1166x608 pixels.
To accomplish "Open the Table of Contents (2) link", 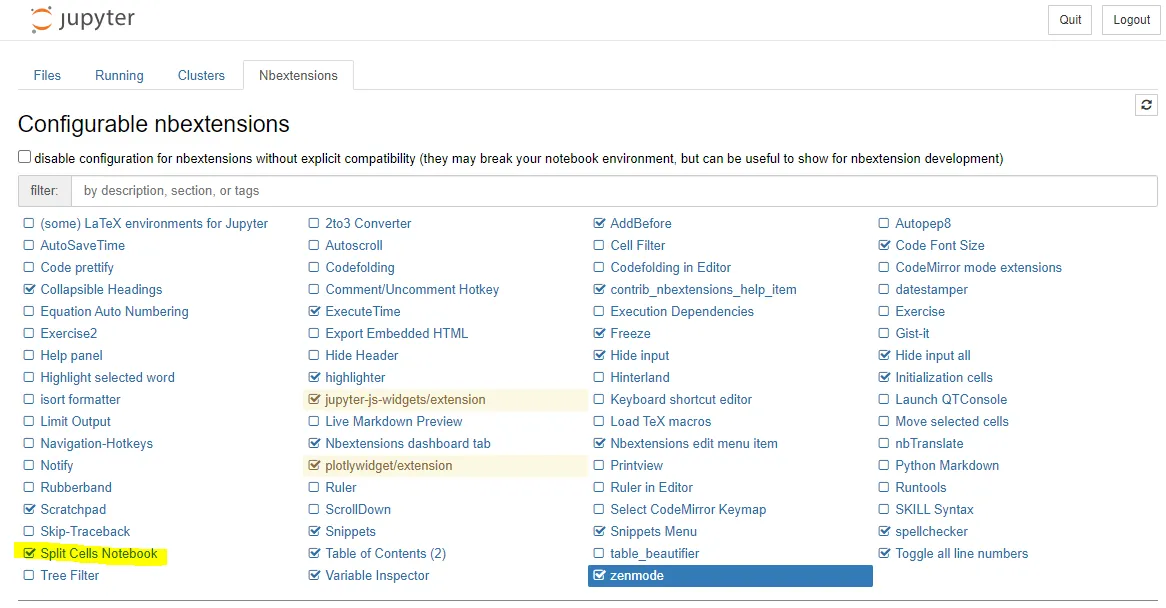I will (x=385, y=554).
